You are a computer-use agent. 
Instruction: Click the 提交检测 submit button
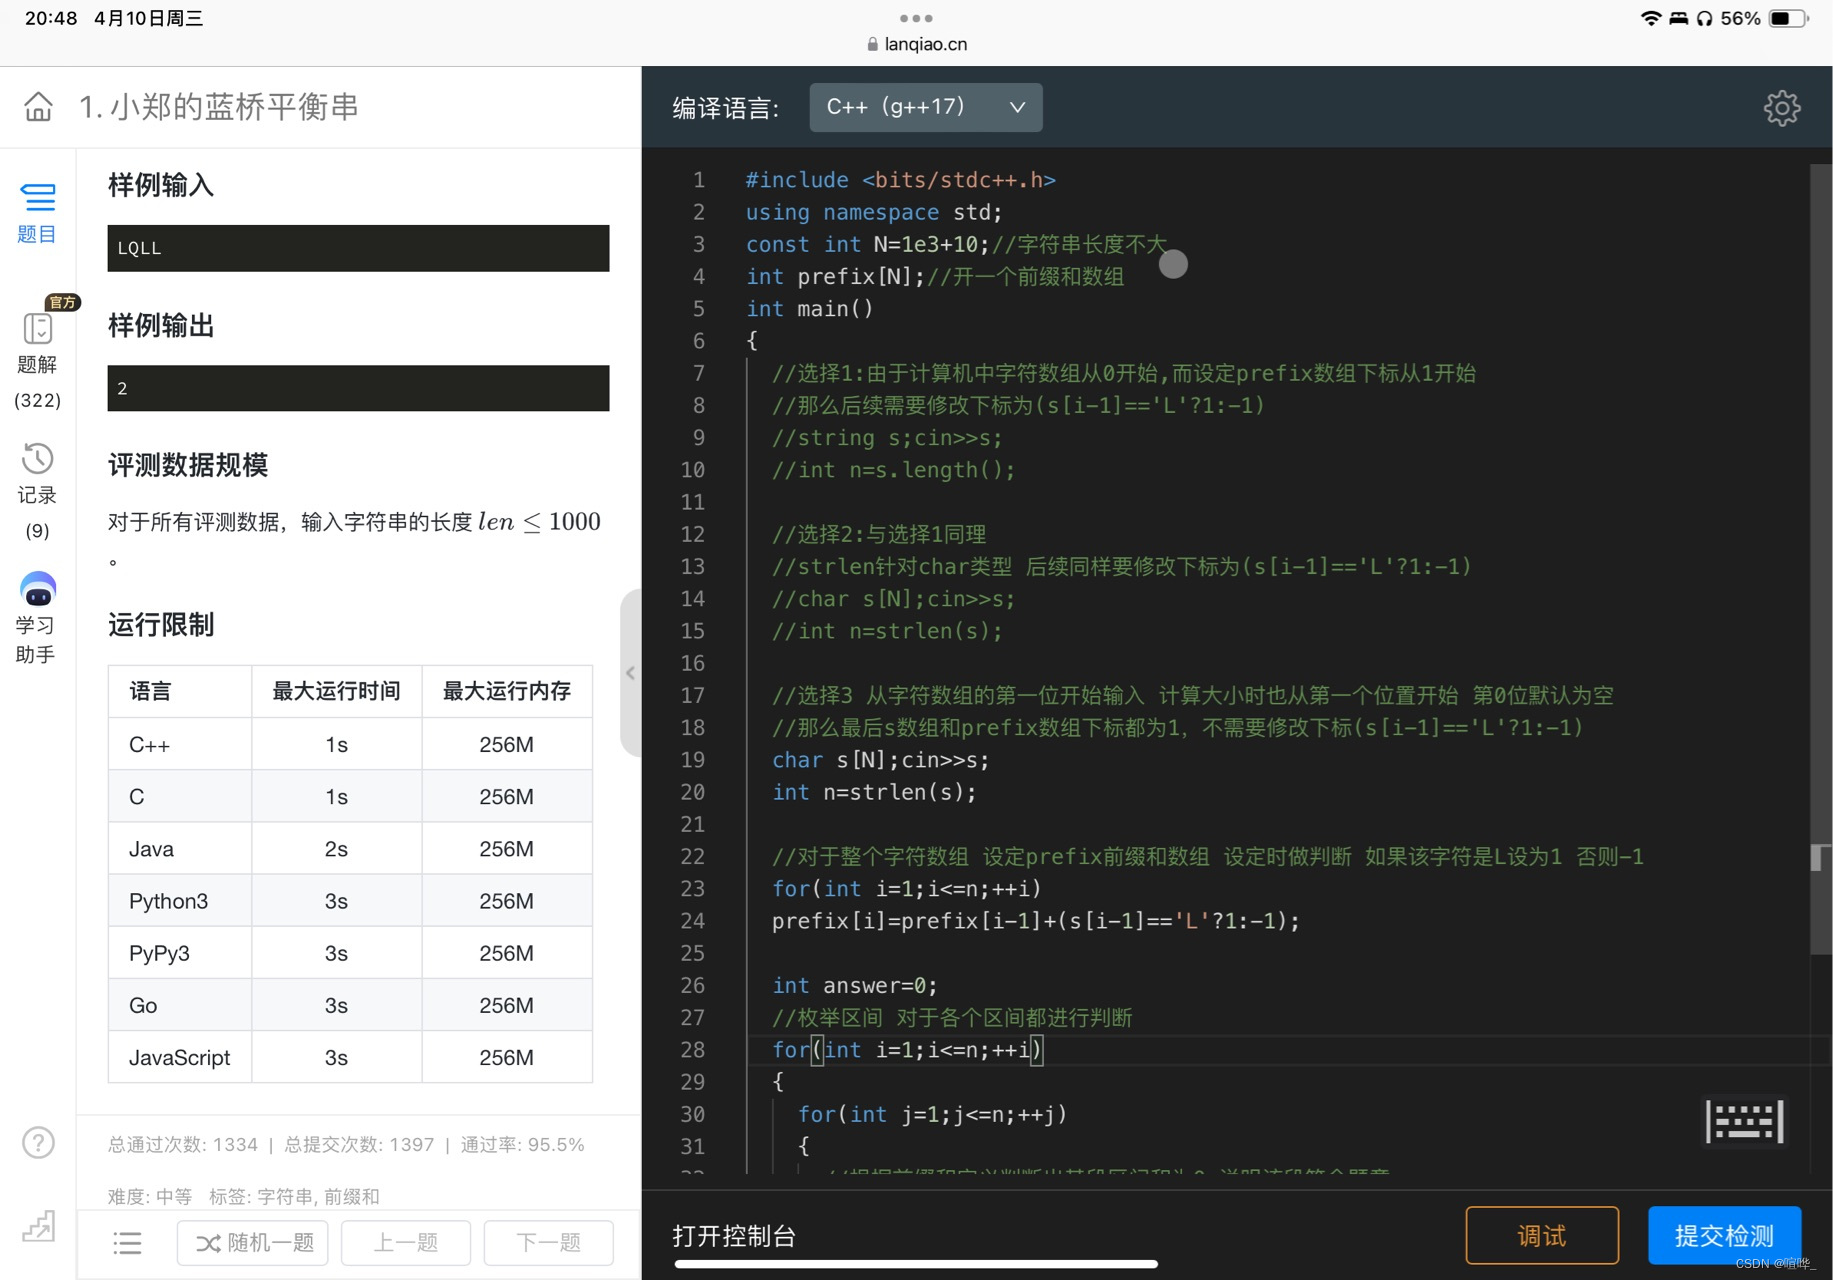click(x=1724, y=1236)
